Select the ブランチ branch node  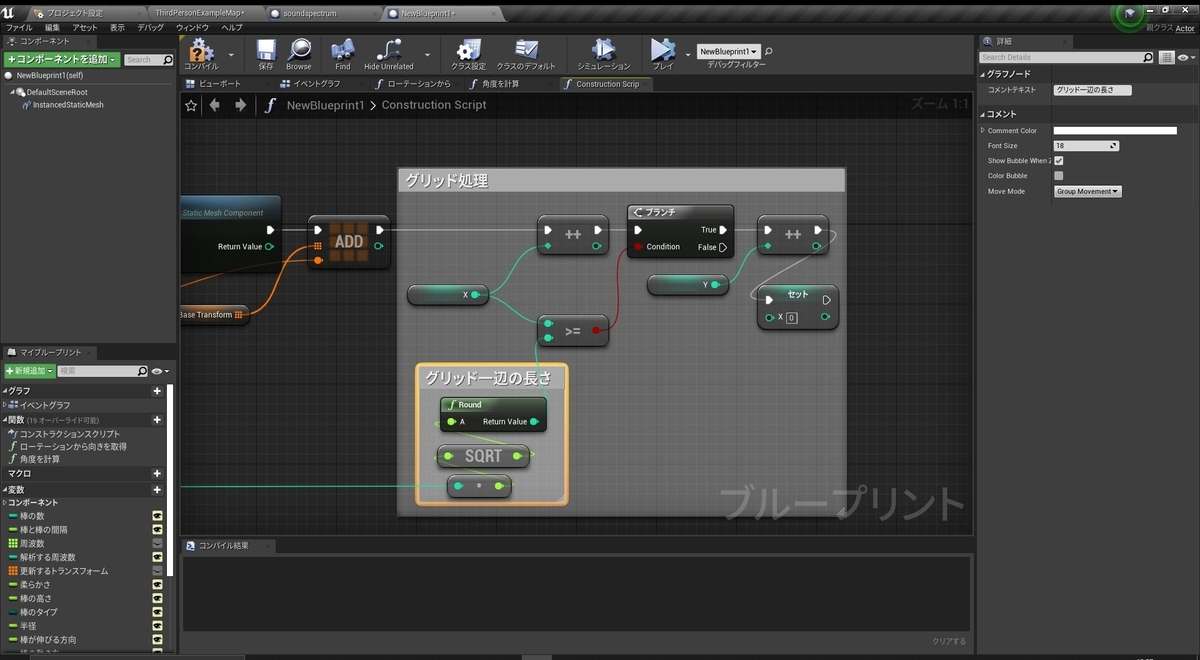[680, 230]
